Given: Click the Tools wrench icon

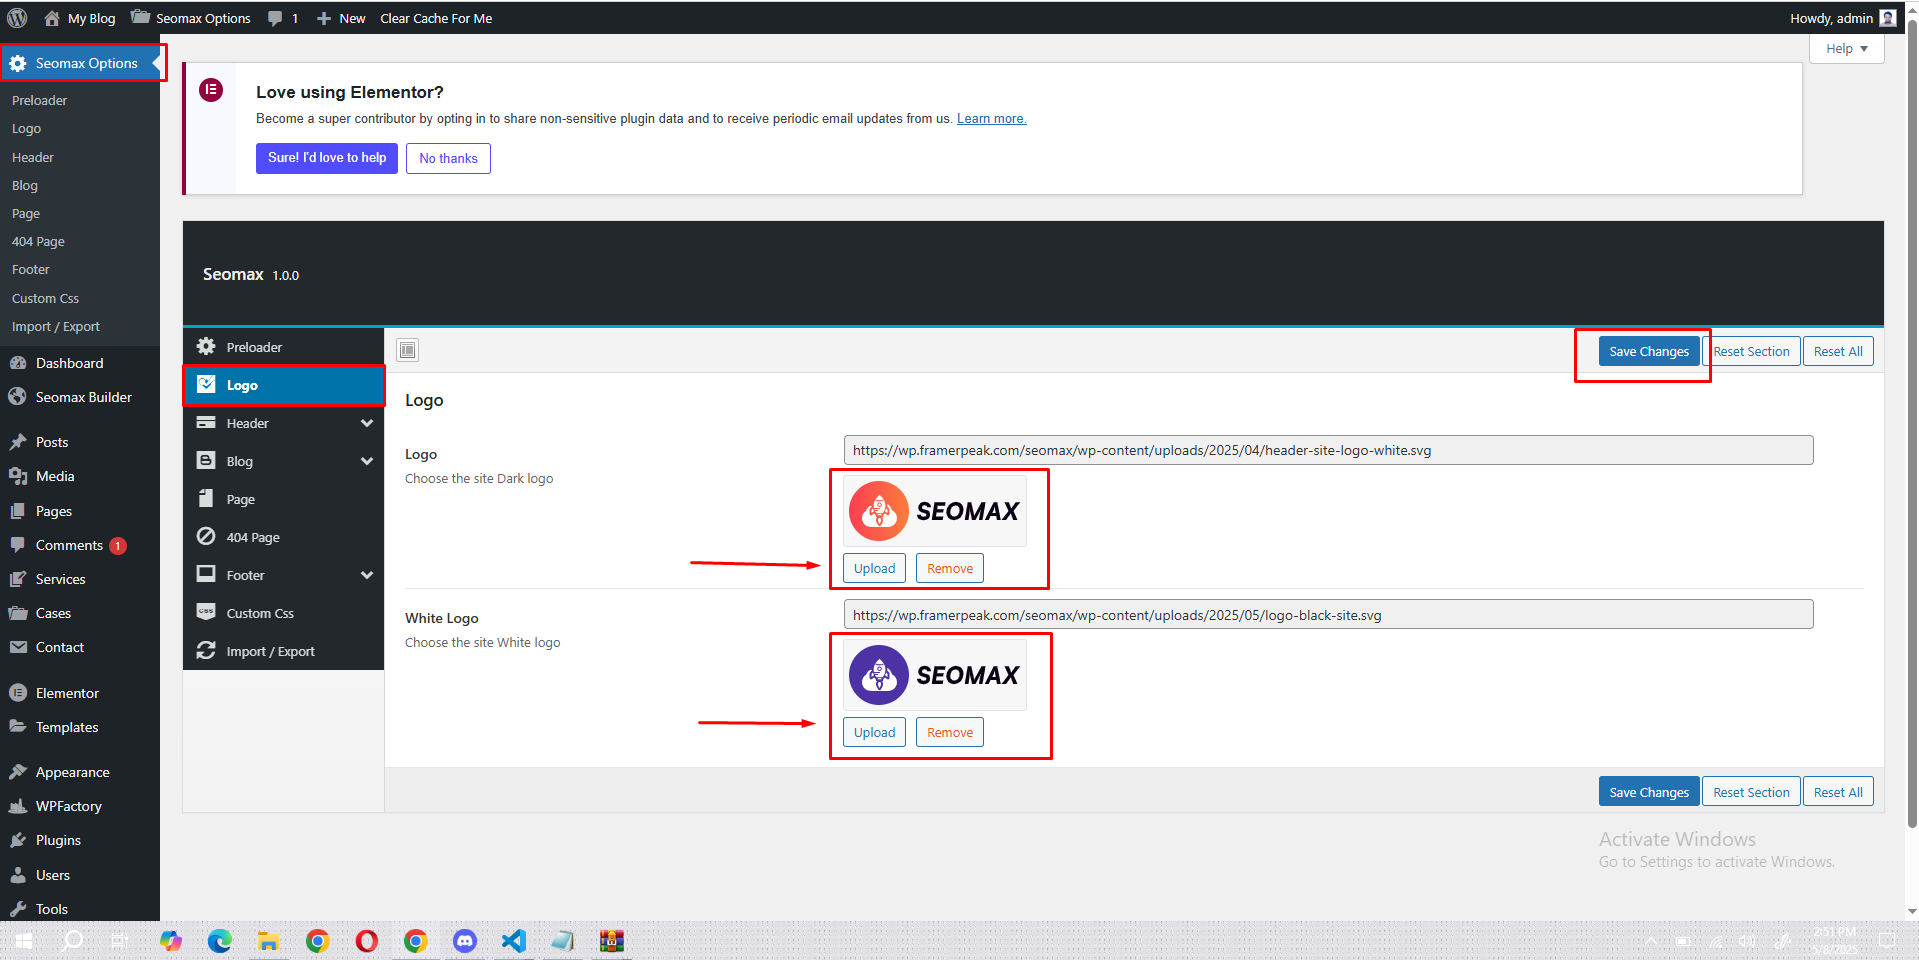Looking at the screenshot, I should coord(18,909).
